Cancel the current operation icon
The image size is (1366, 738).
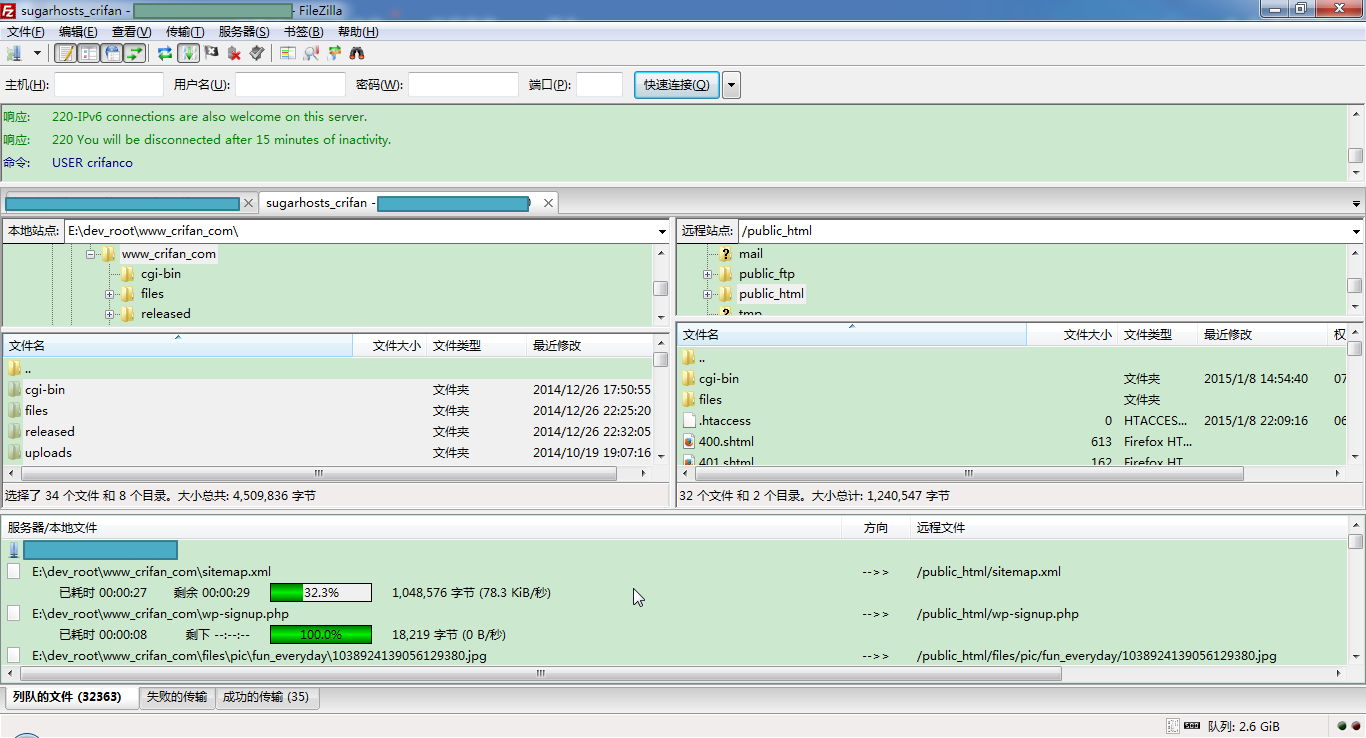tap(211, 53)
